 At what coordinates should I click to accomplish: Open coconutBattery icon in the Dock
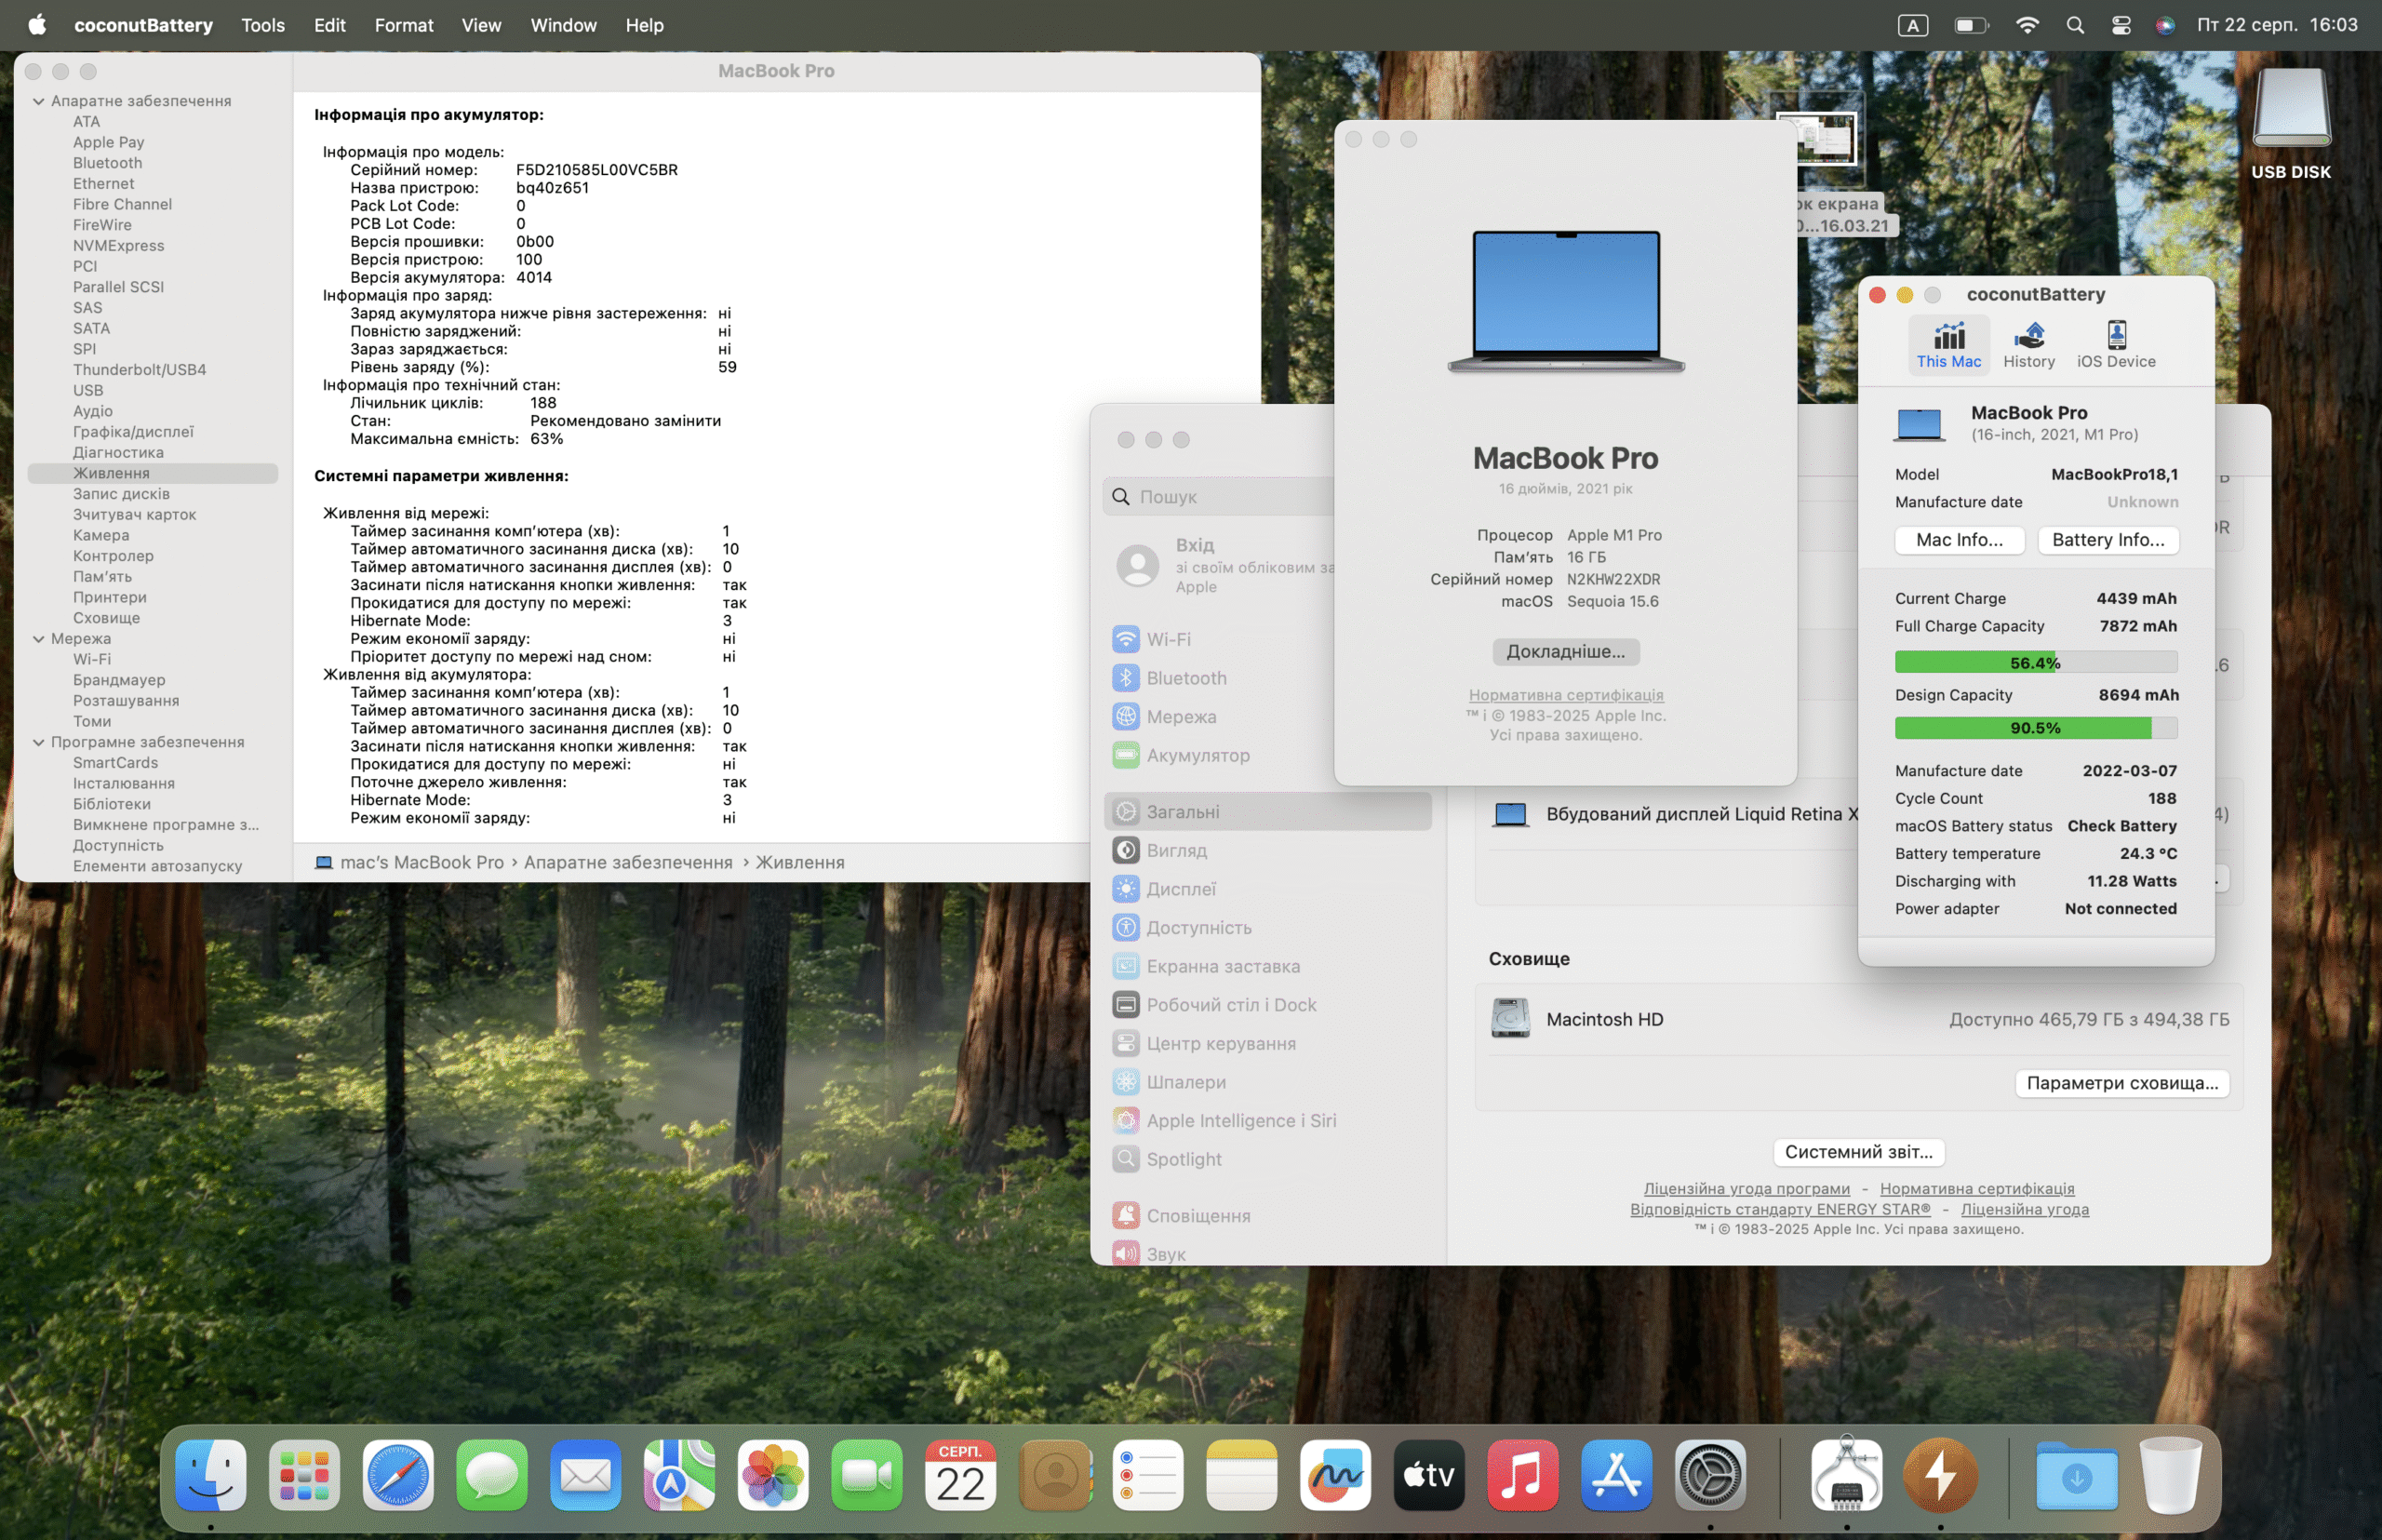click(x=1940, y=1475)
